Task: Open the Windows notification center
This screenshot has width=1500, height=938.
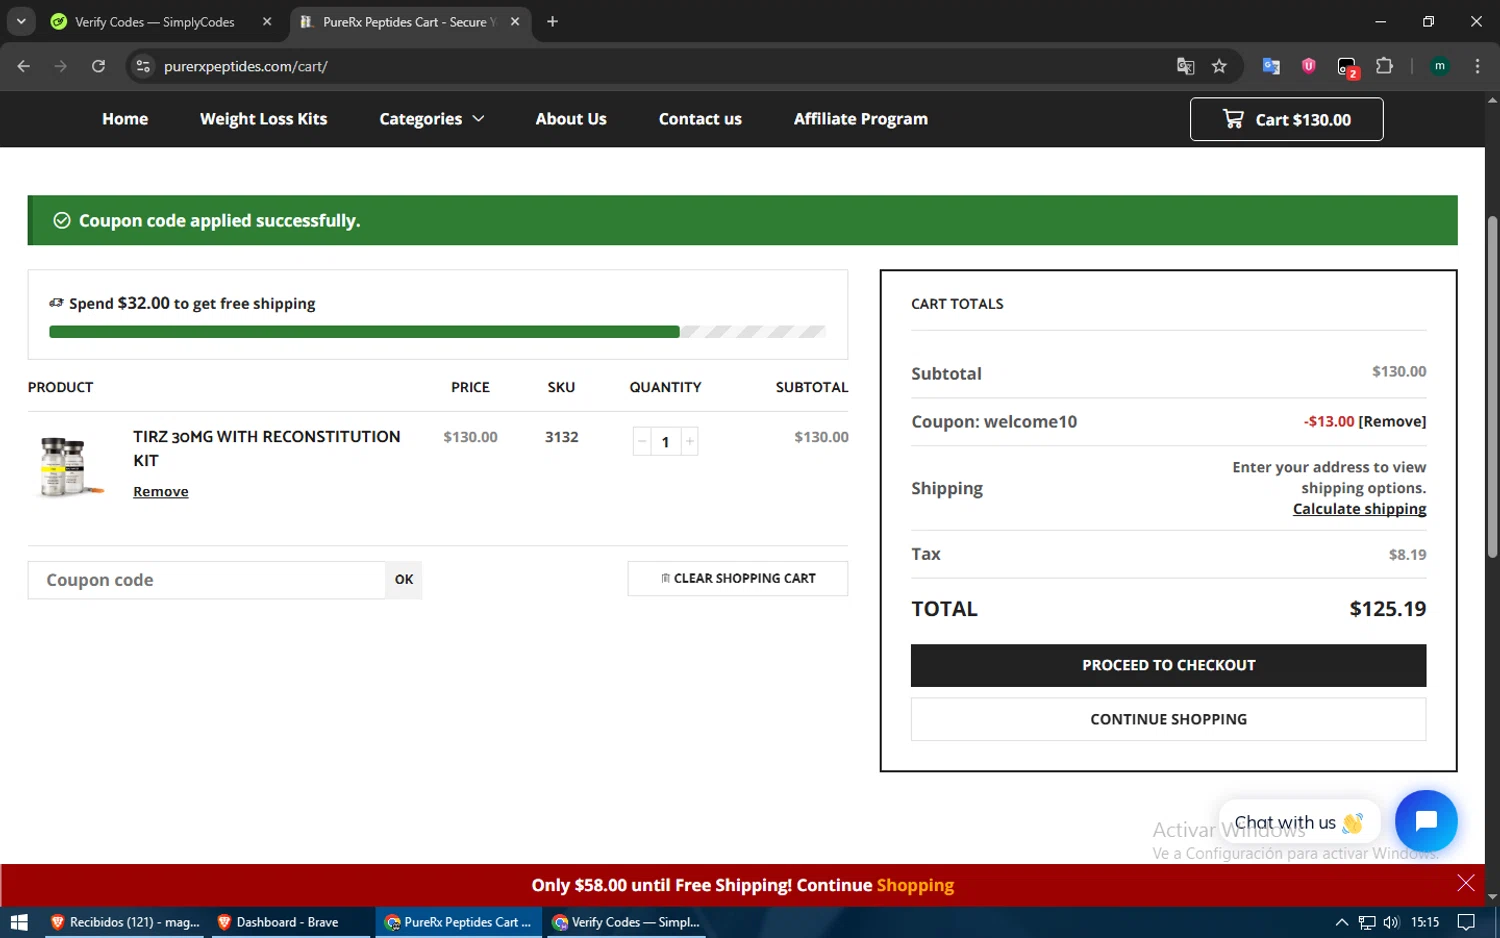Action: click(x=1466, y=922)
